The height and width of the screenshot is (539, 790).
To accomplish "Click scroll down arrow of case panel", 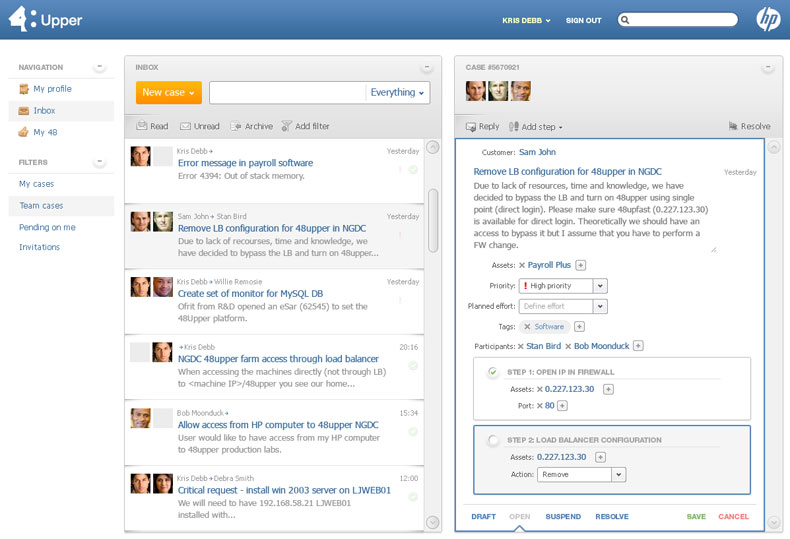I will 774,522.
